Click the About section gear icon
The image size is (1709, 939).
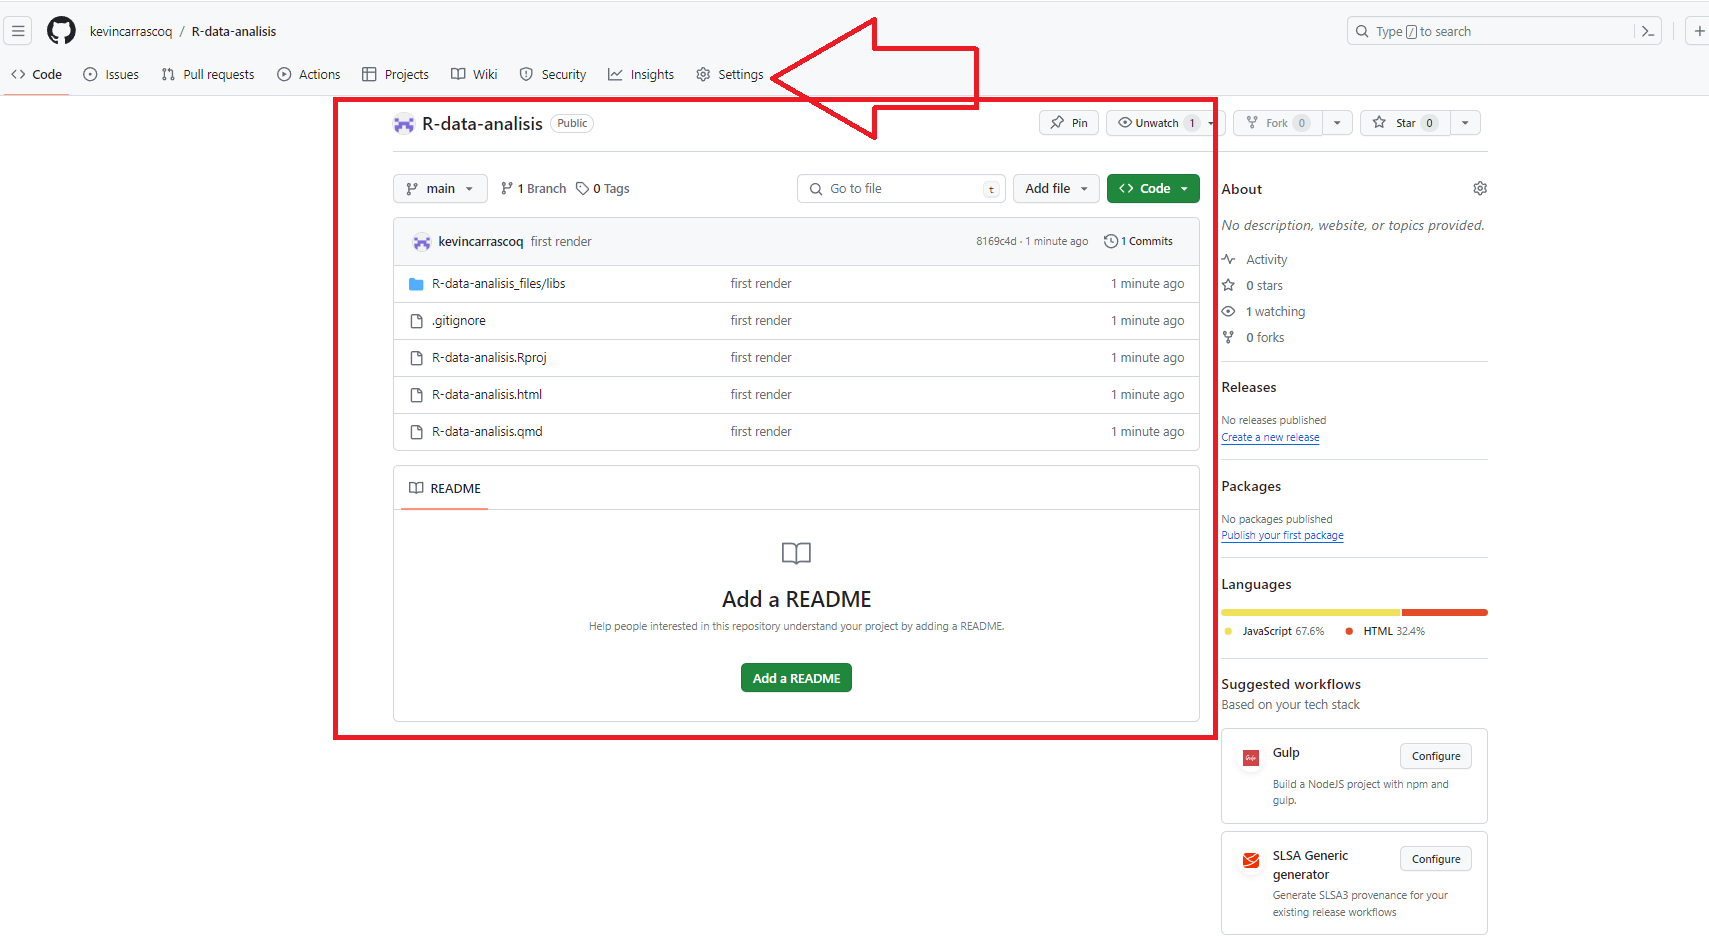click(x=1480, y=189)
